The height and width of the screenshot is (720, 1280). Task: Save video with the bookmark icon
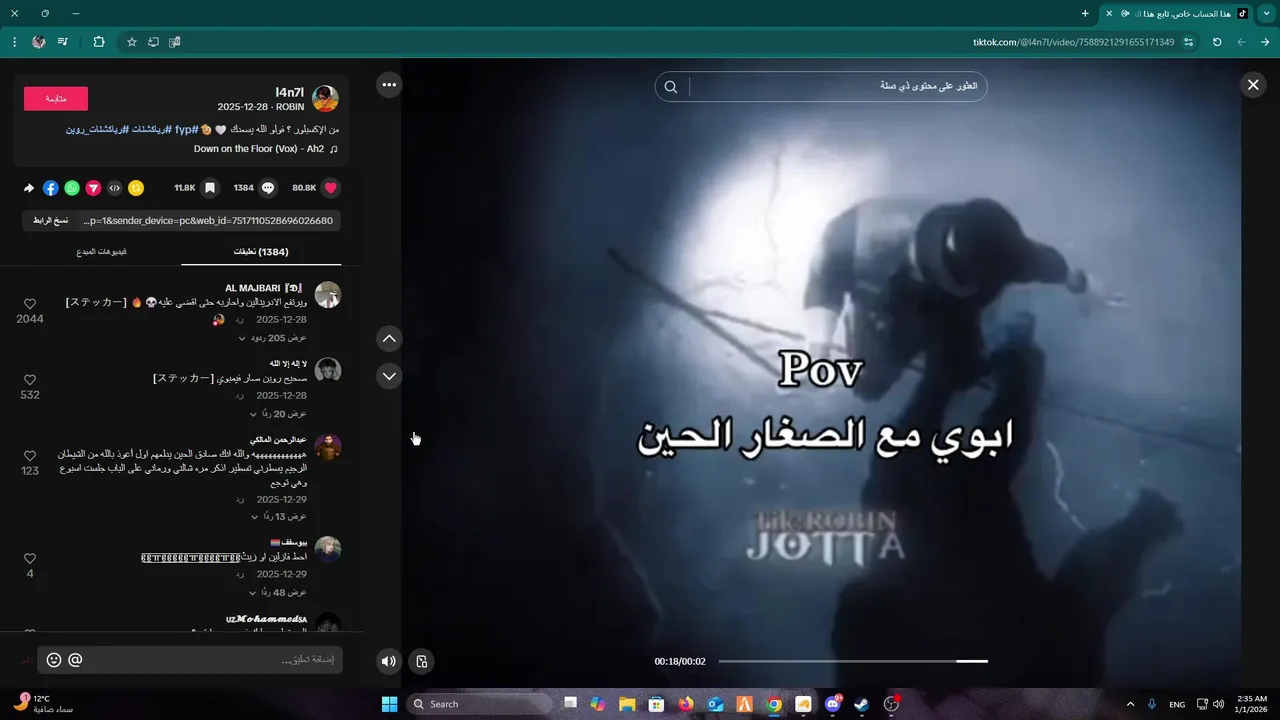(x=210, y=188)
